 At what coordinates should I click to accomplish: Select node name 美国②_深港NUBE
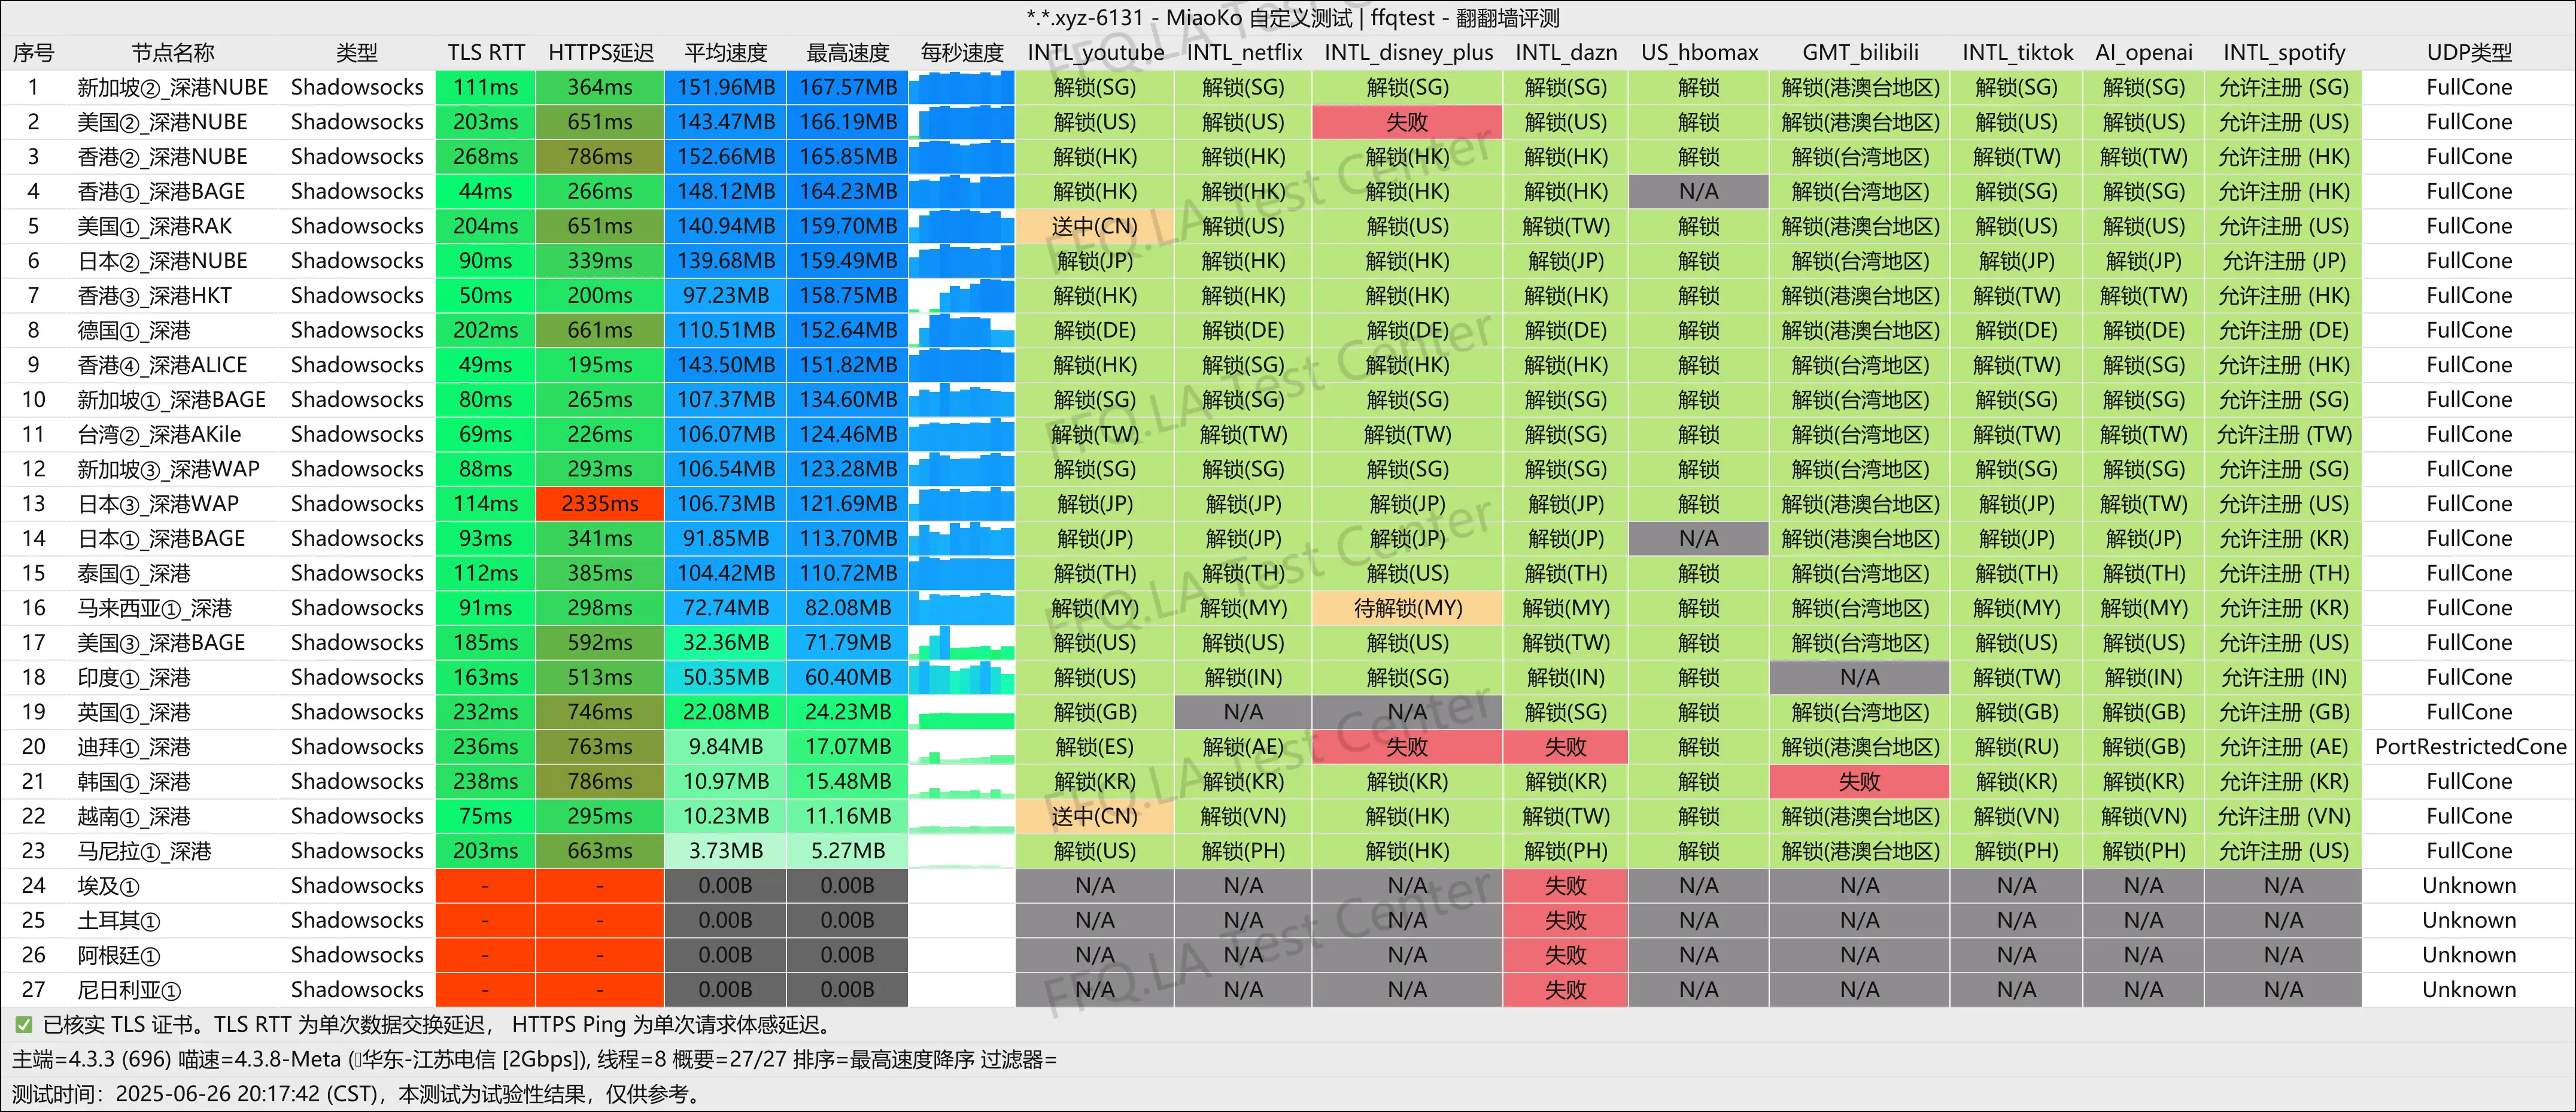162,122
